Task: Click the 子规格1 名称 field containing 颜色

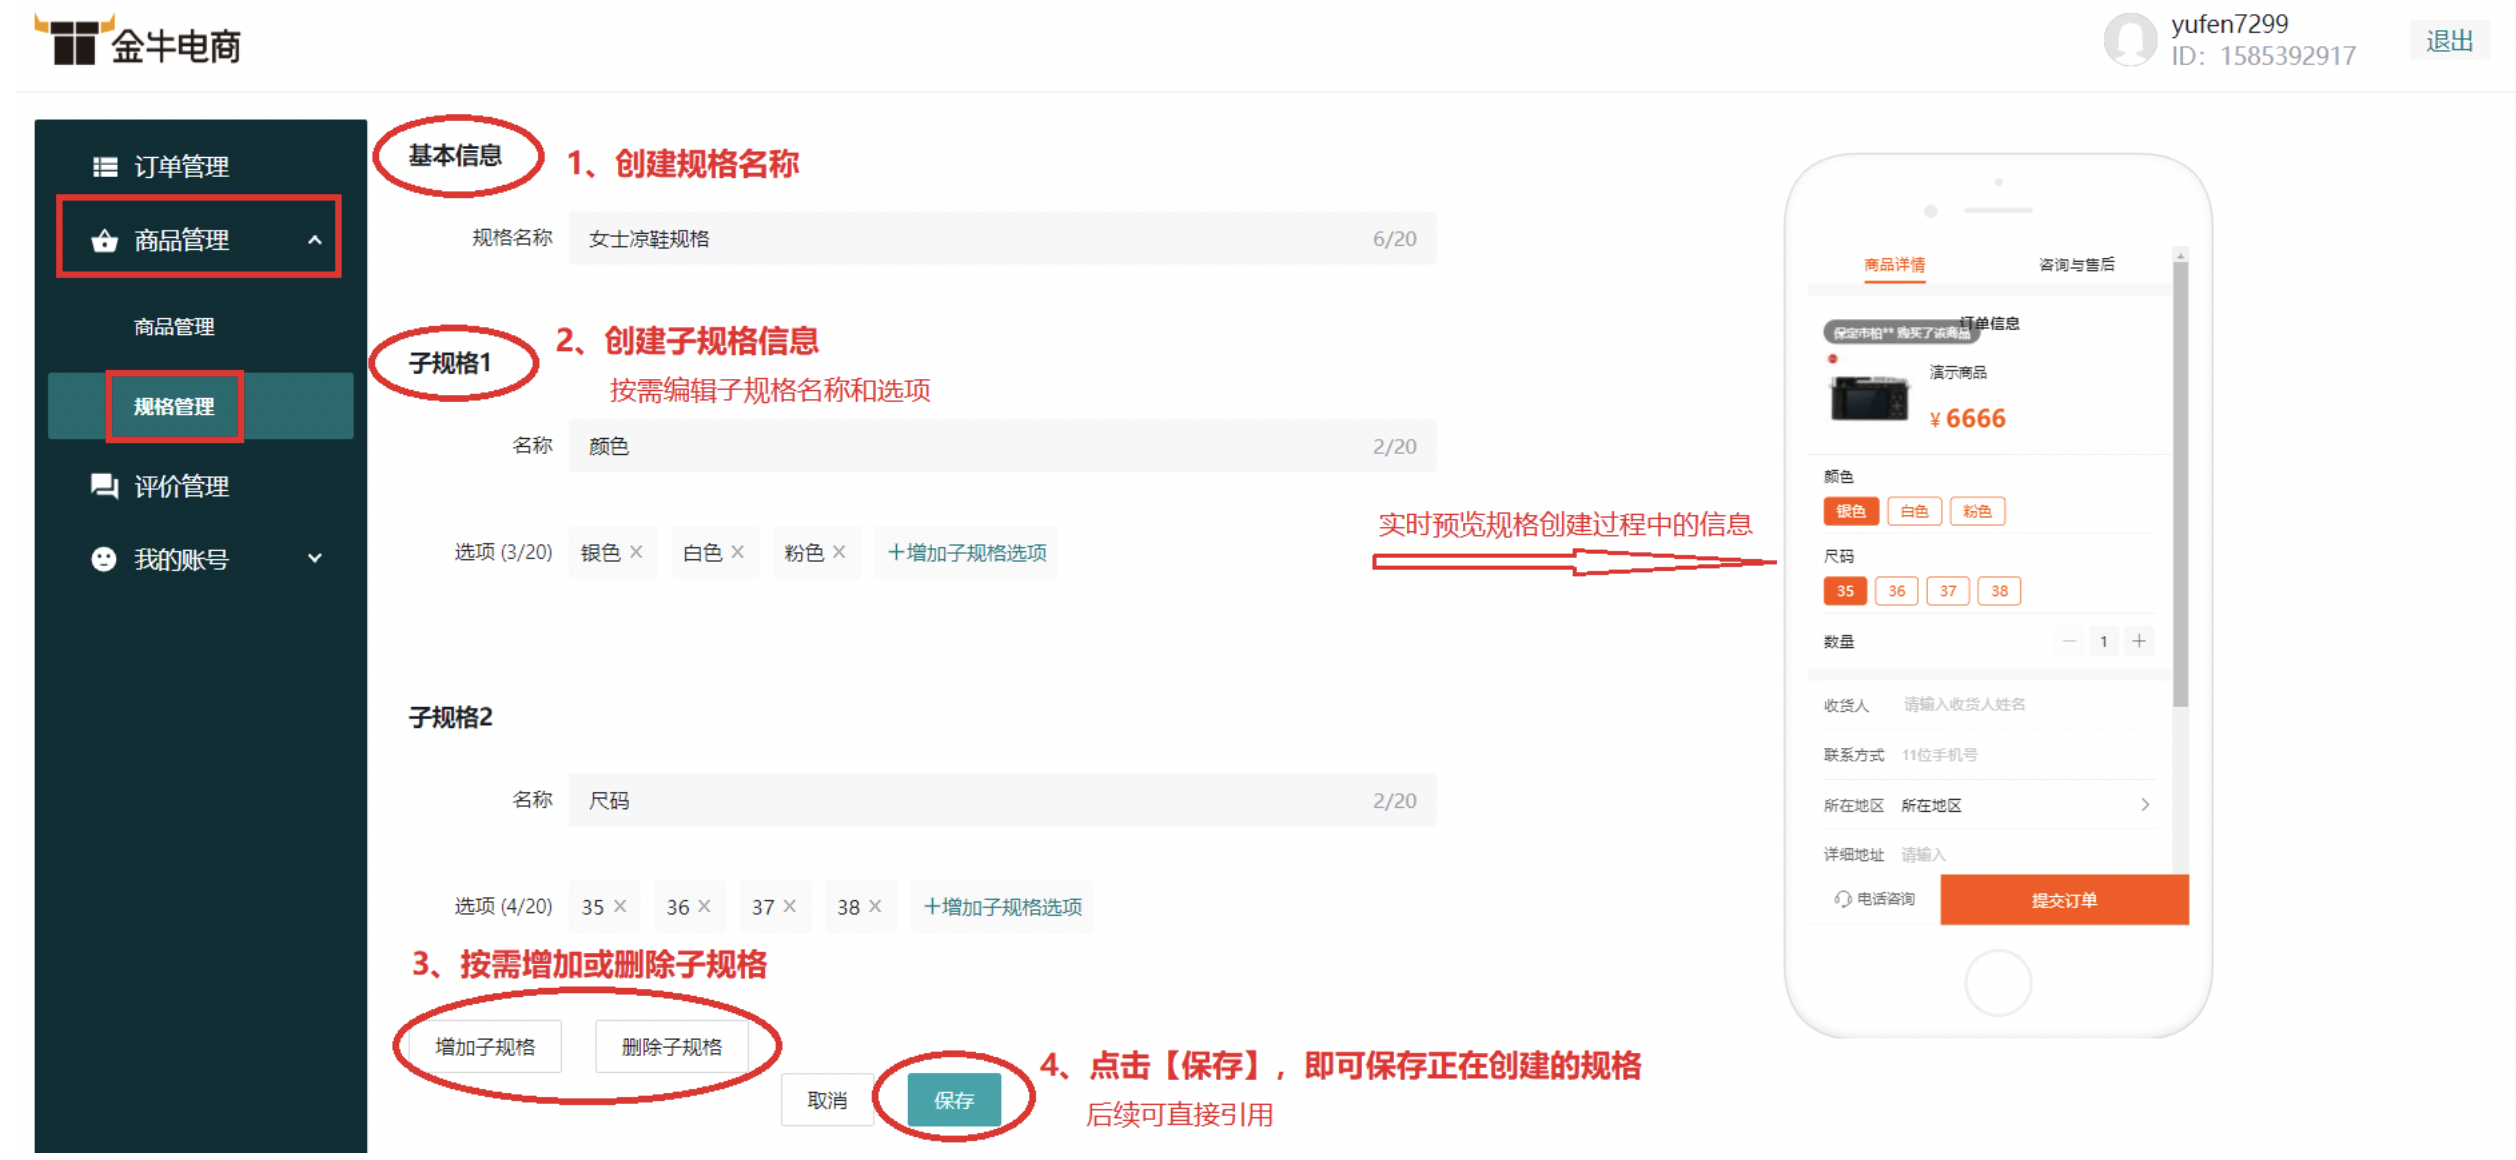Action: tap(1002, 447)
